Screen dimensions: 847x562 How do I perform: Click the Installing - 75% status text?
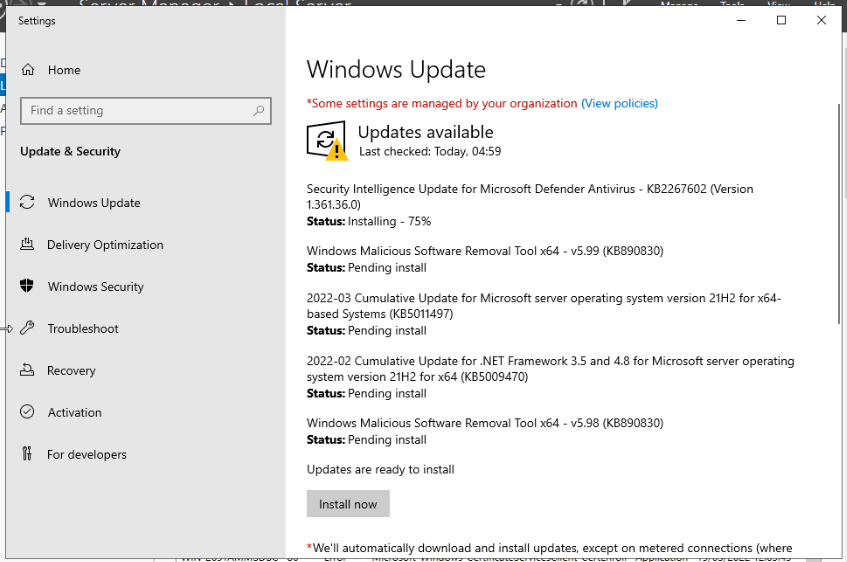[x=389, y=221]
